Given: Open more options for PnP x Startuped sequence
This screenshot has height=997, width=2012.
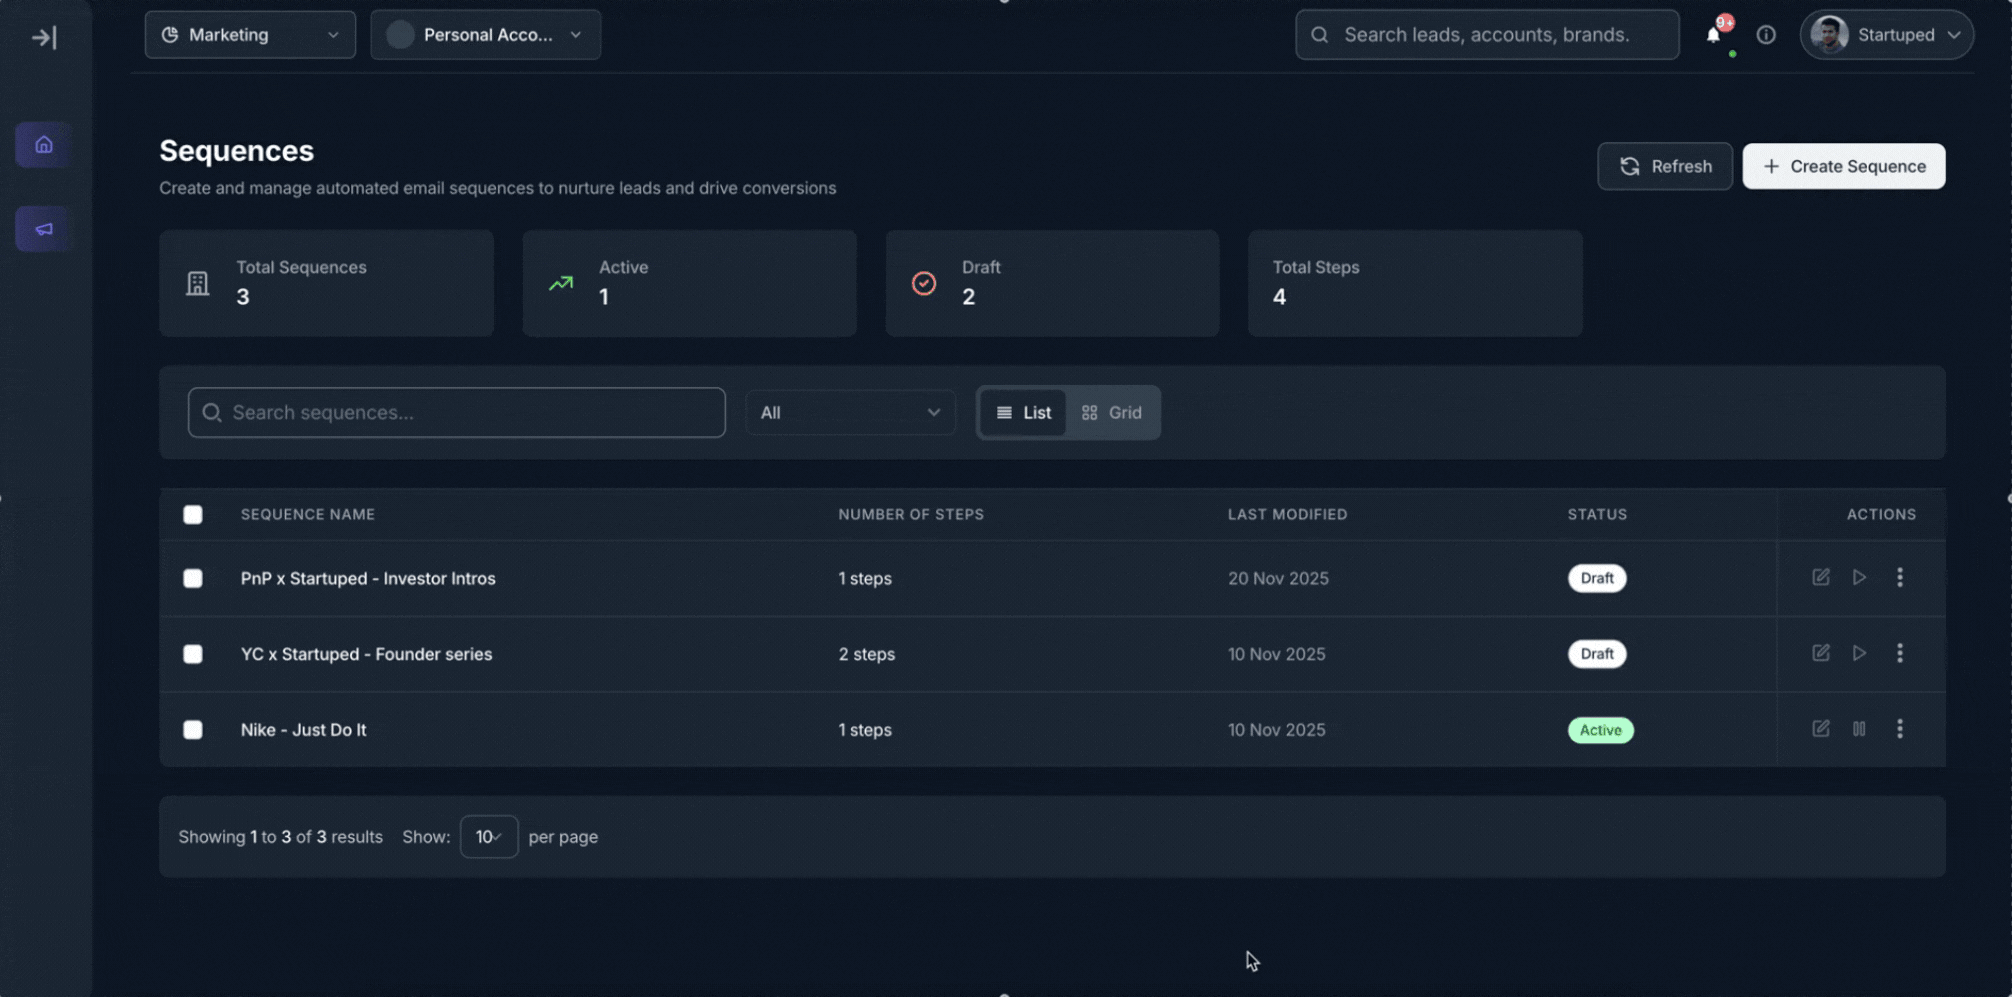Looking at the screenshot, I should (x=1900, y=577).
